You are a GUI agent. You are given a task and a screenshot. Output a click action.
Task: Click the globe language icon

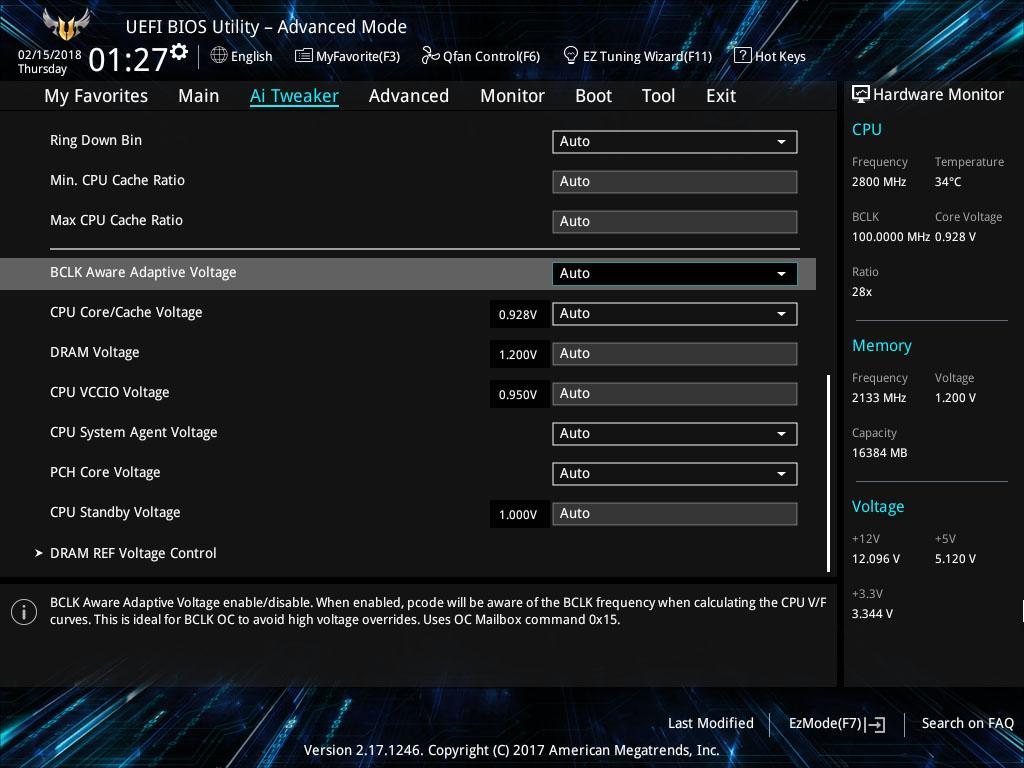[219, 56]
